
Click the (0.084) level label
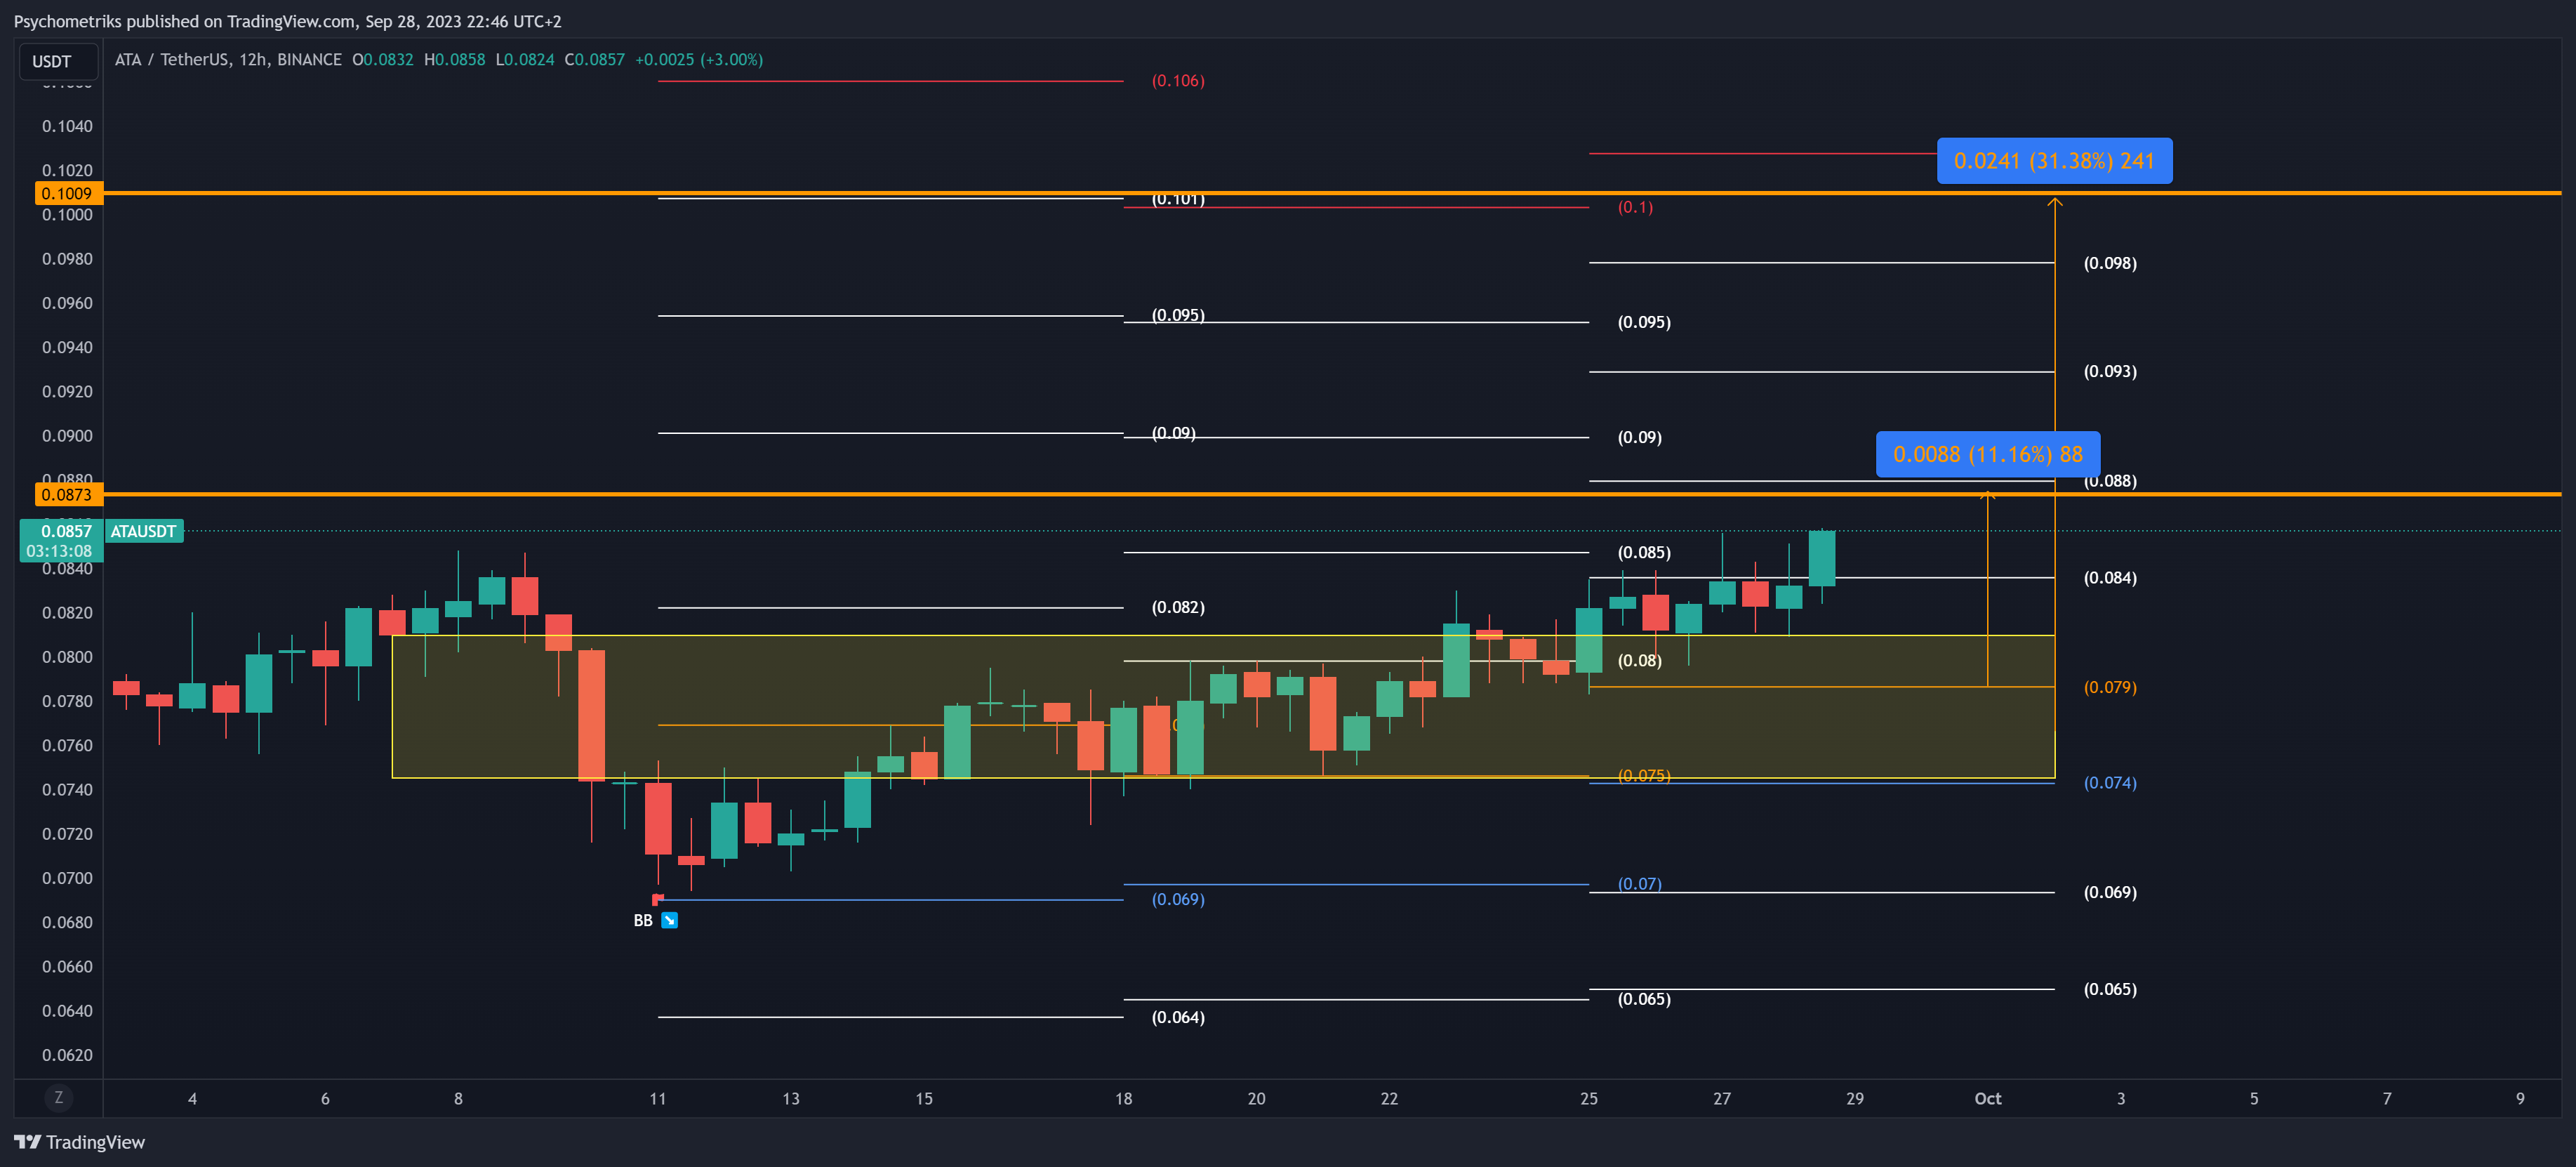pyautogui.click(x=2110, y=578)
